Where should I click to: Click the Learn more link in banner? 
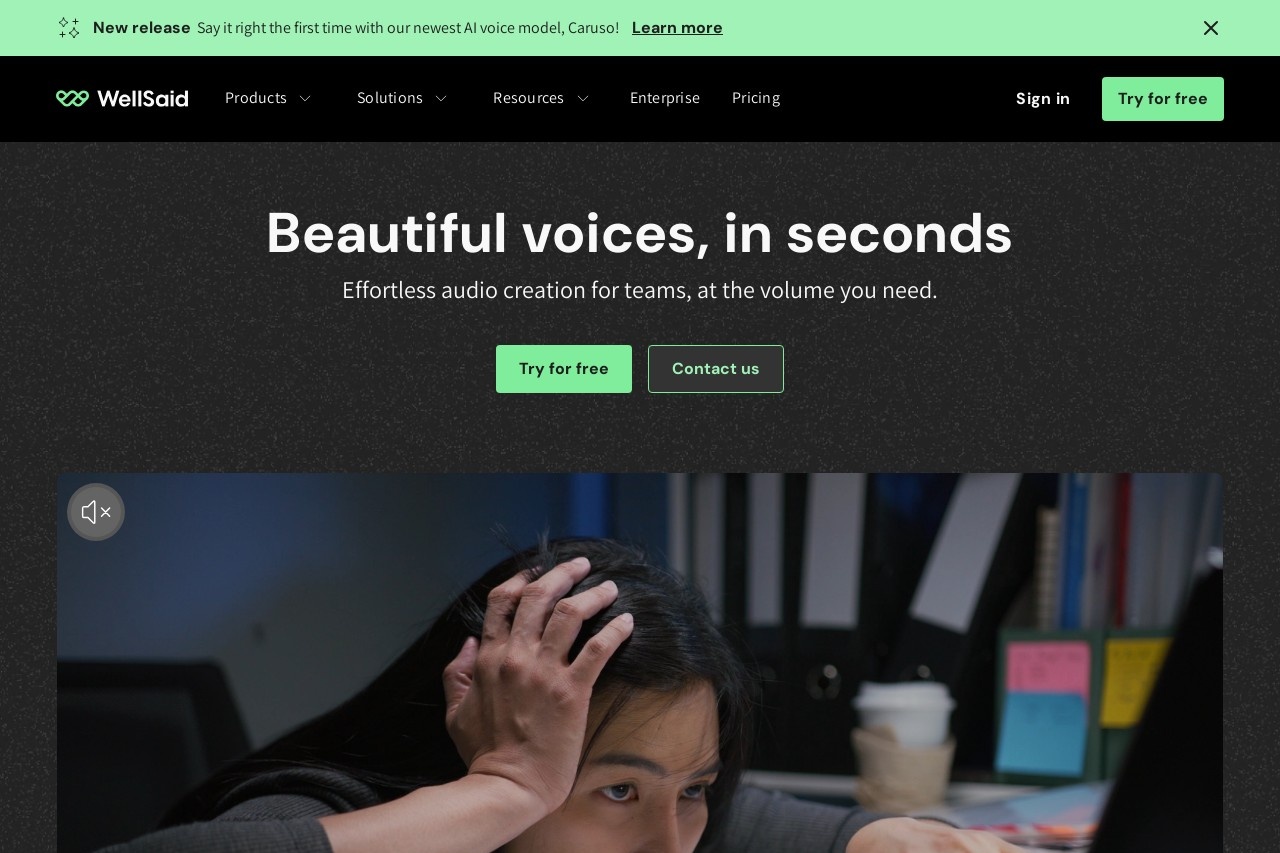[x=677, y=28]
